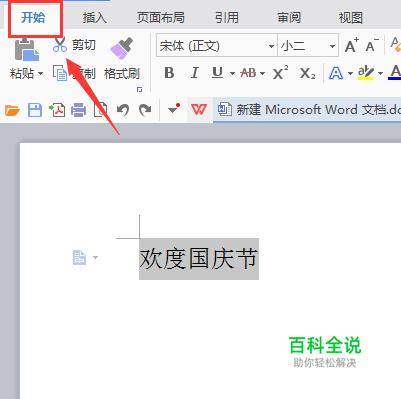Toggle superscript X² formatting
The image size is (401, 399).
(281, 73)
